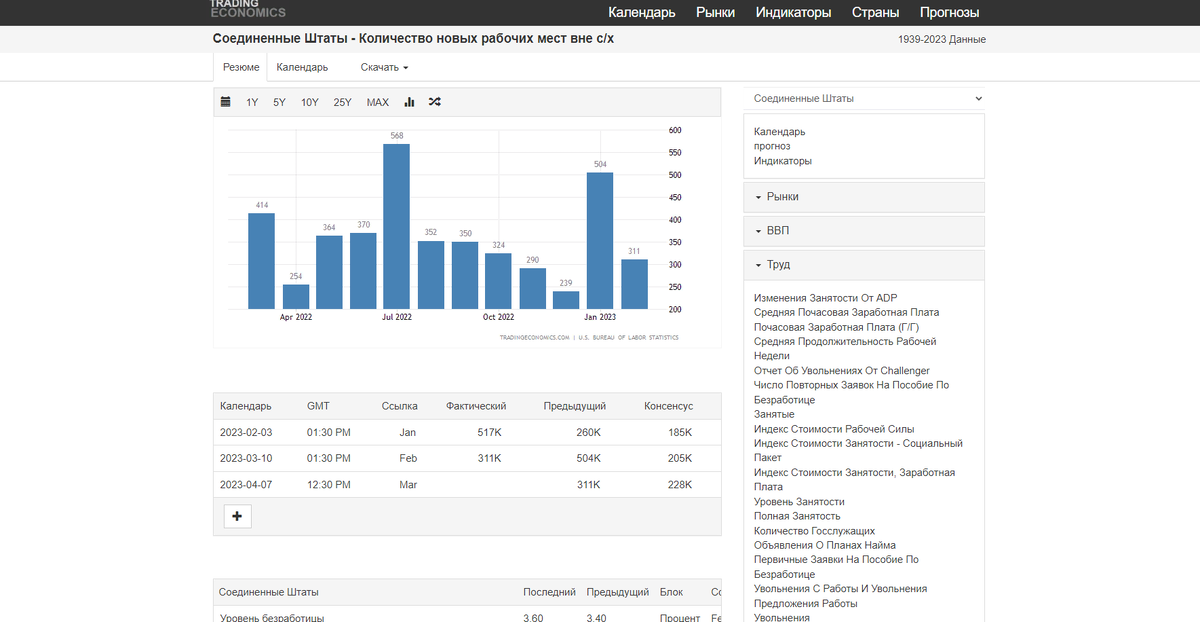Open sidebar Календарь link under country selector
This screenshot has height=622, width=1200.
[779, 132]
